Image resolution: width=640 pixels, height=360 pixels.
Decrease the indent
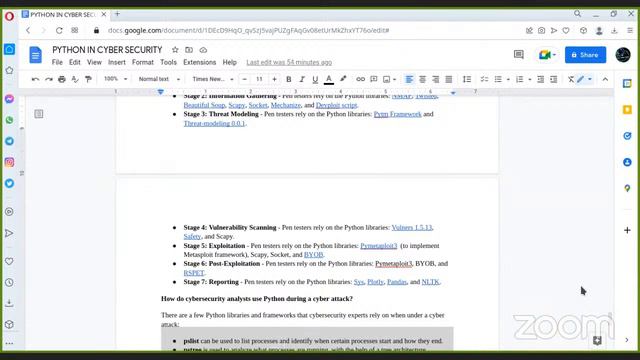click(540, 79)
